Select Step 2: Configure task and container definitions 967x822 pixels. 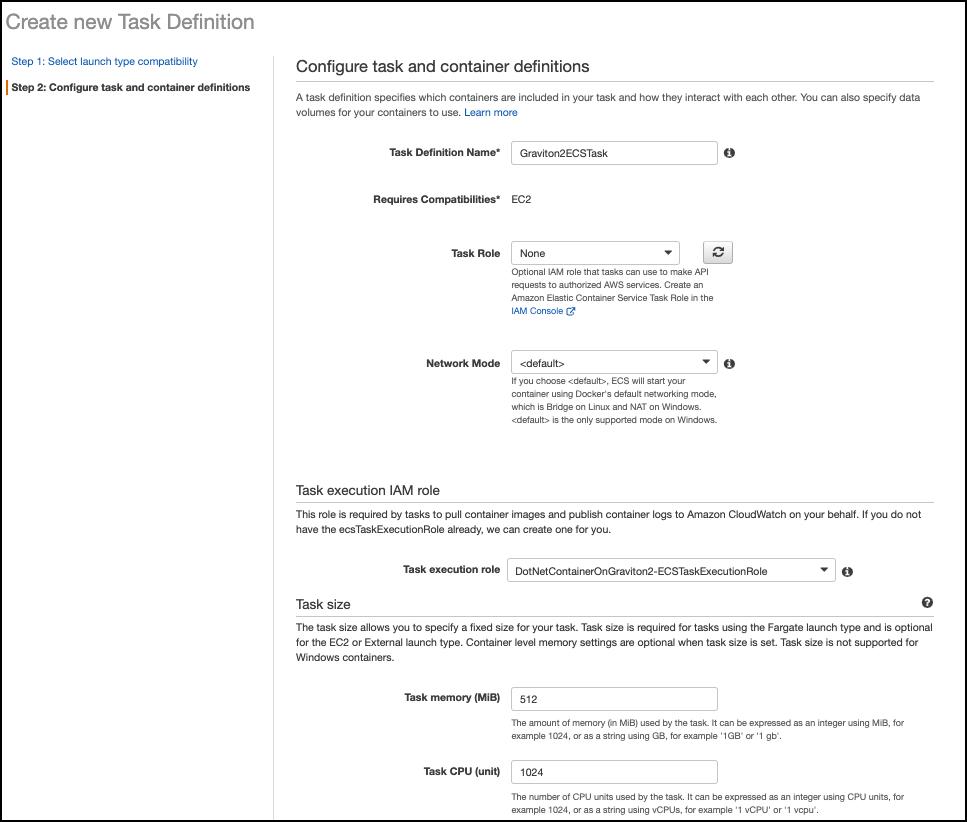pyautogui.click(x=131, y=88)
